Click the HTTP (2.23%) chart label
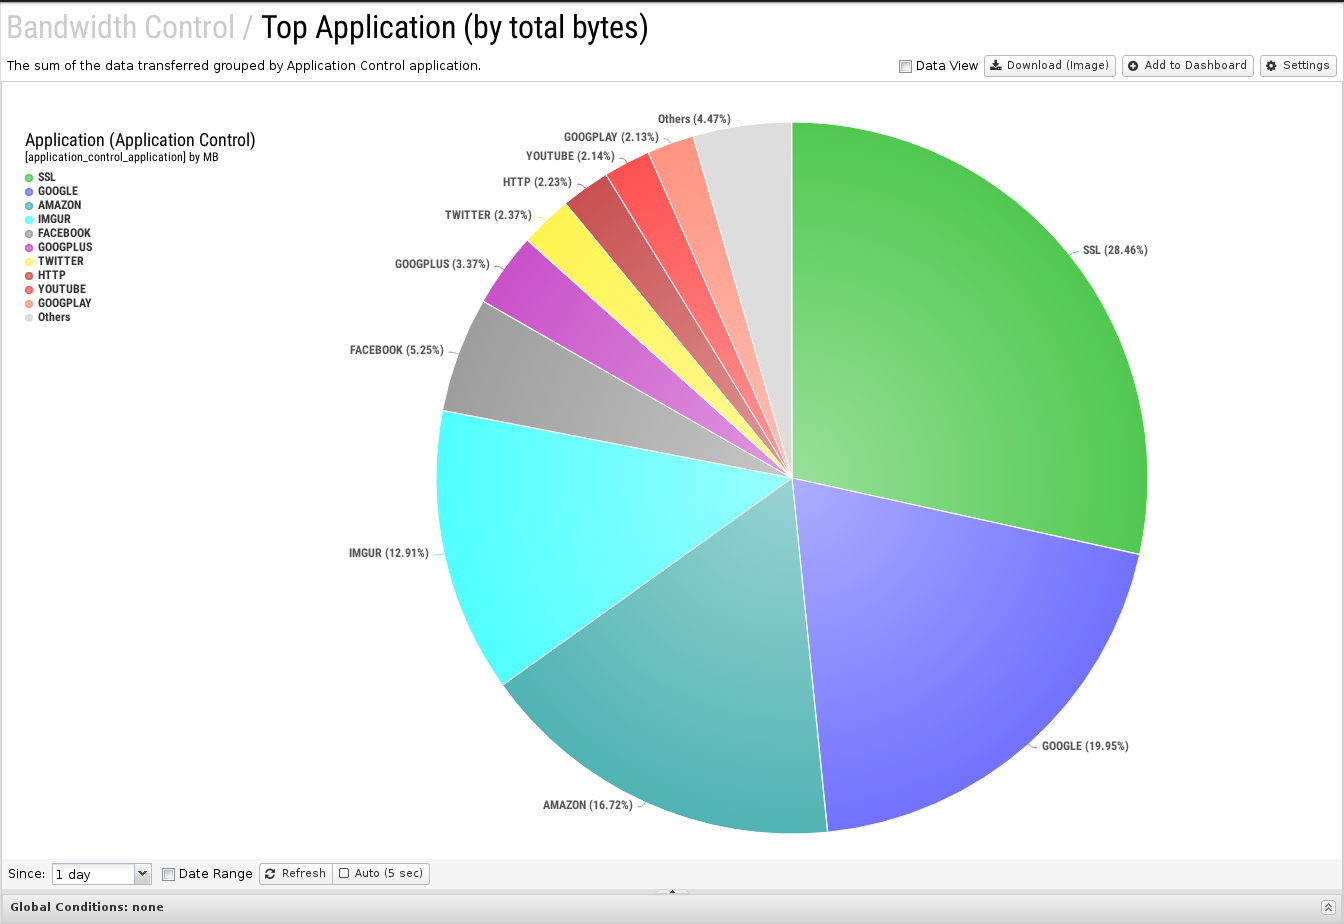Image resolution: width=1344 pixels, height=924 pixels. [x=537, y=182]
